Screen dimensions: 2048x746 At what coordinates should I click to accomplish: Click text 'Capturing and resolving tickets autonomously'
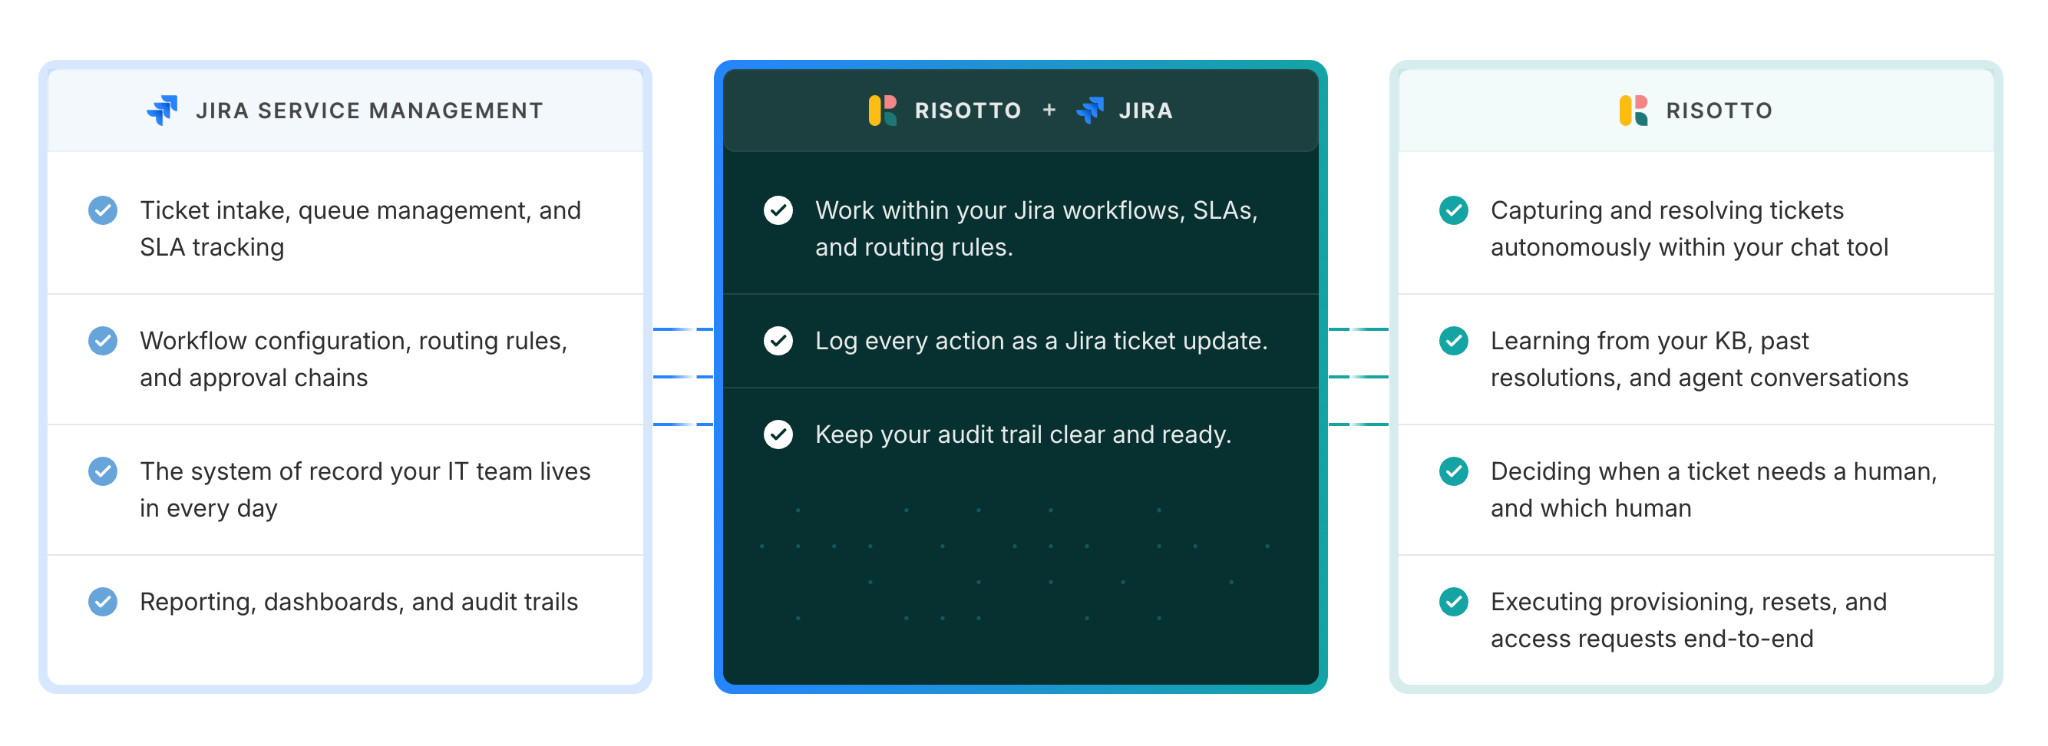(x=1689, y=229)
